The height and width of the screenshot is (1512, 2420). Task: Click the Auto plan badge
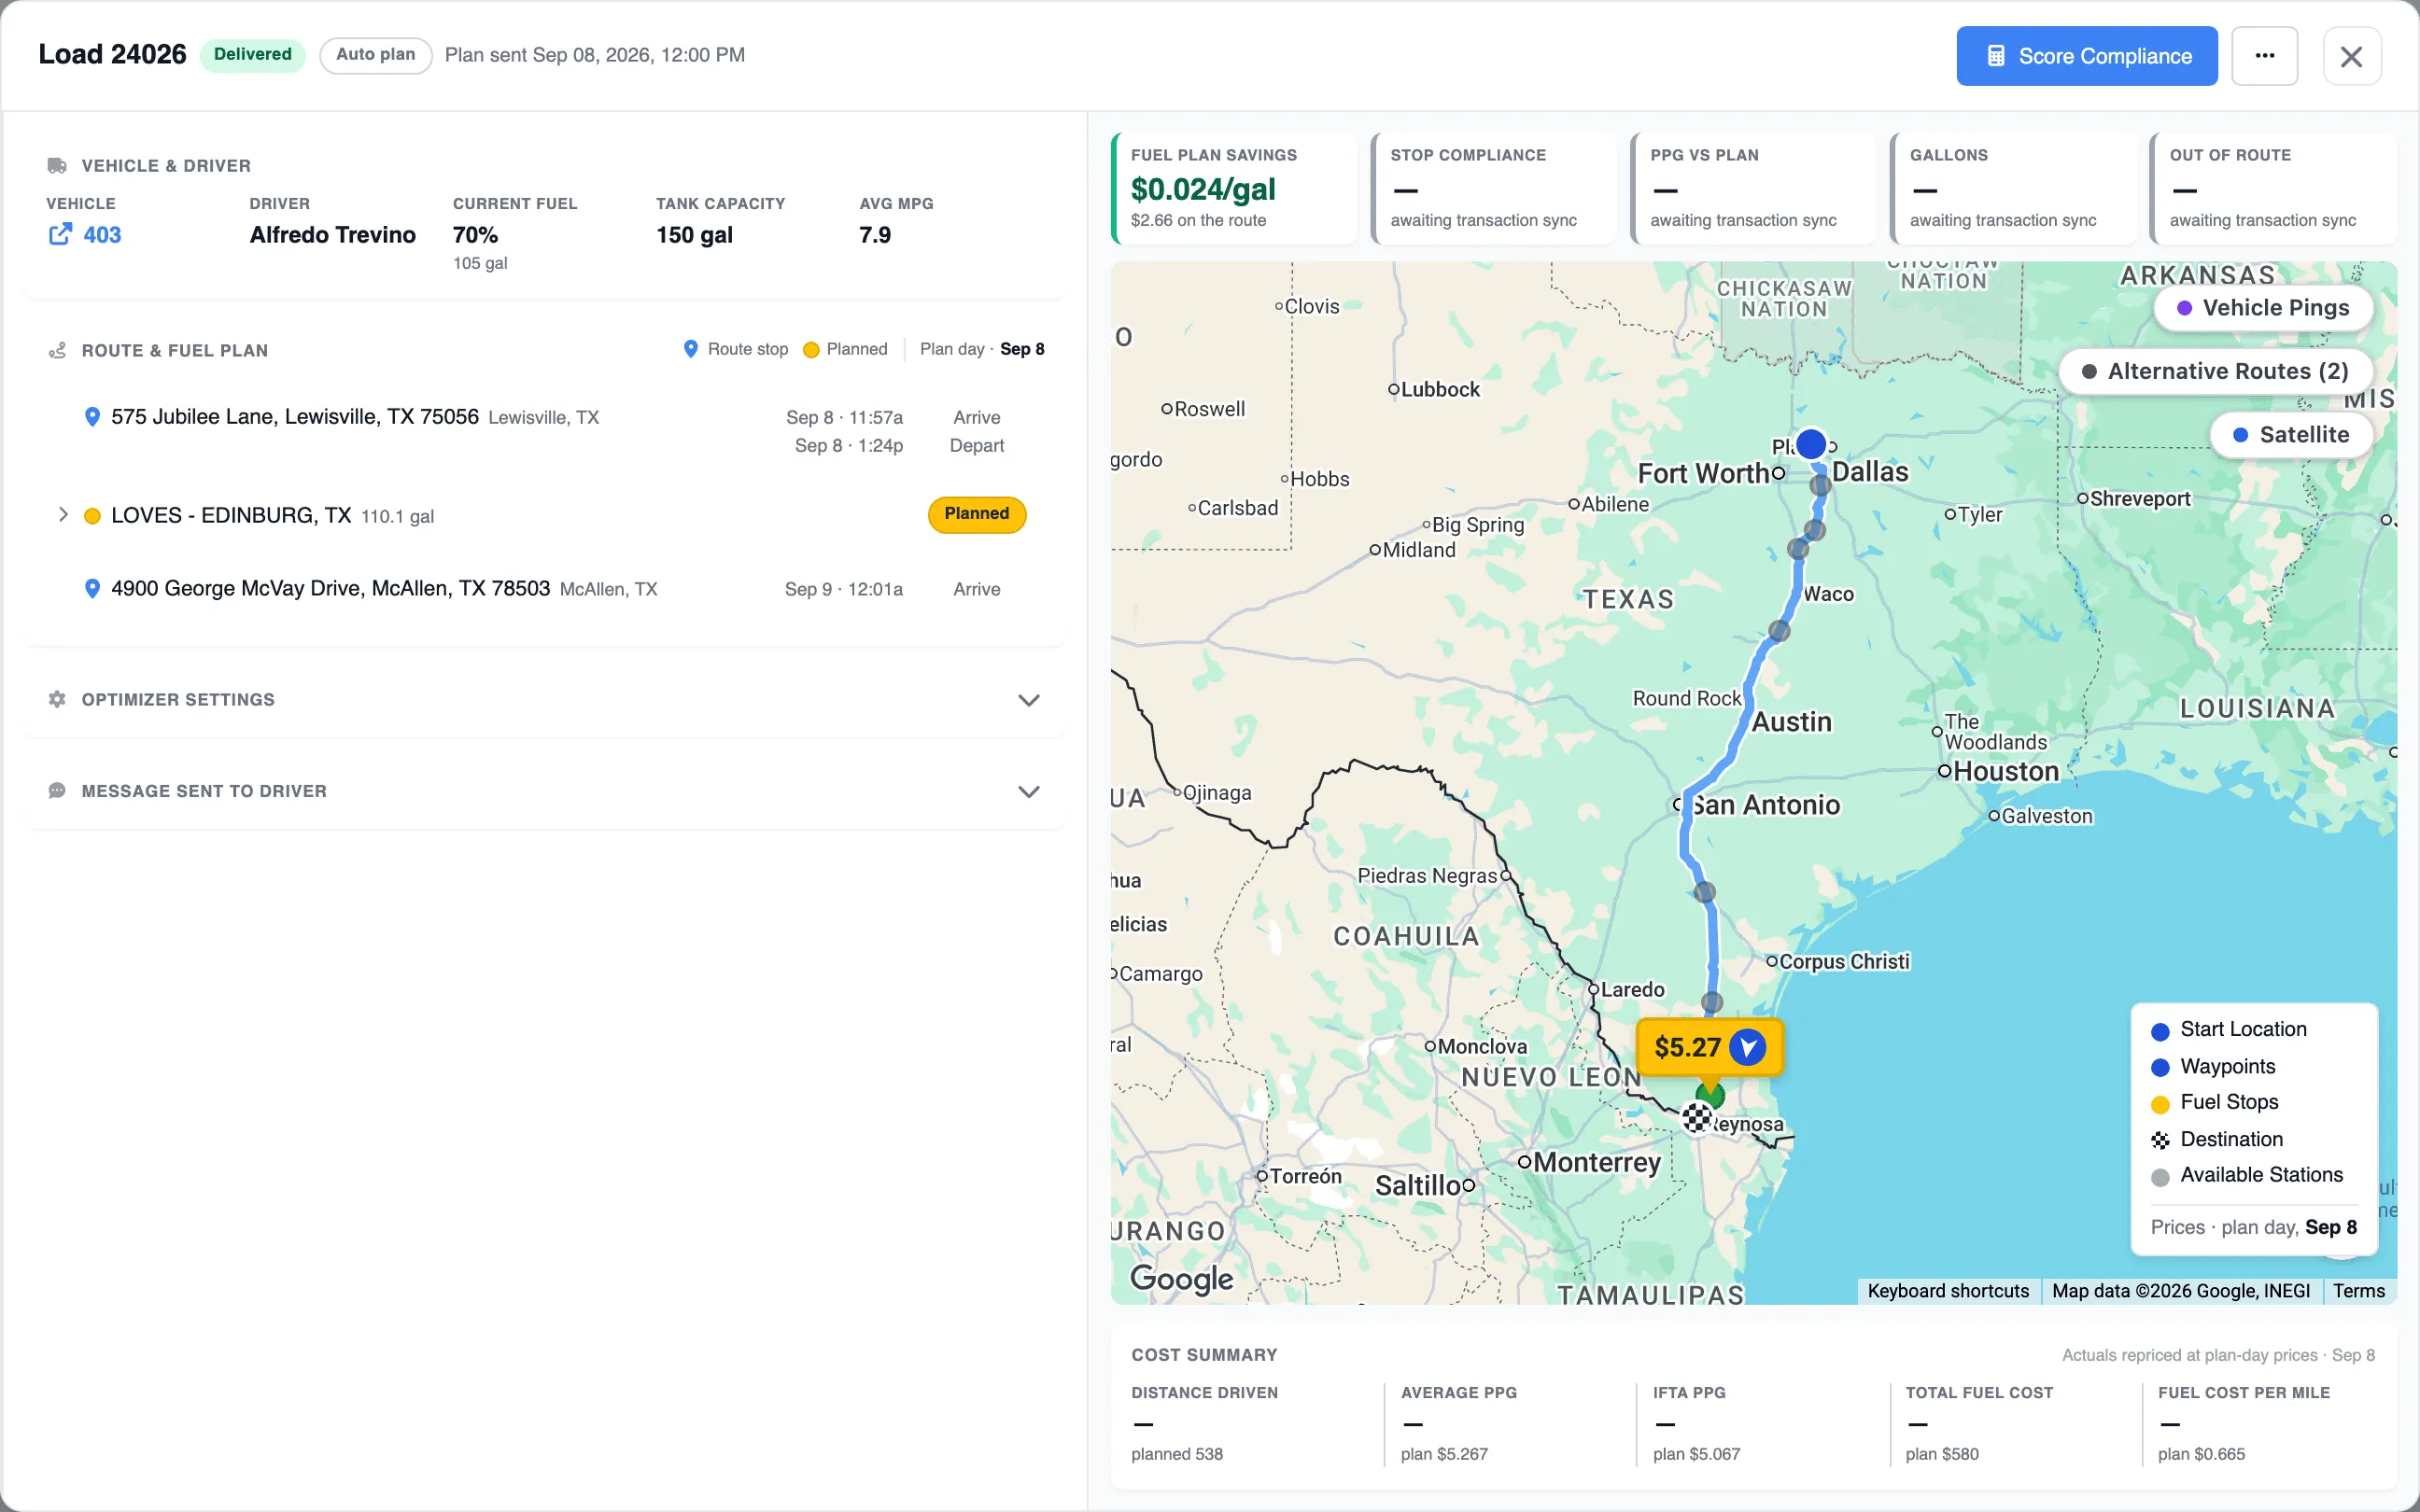376,55
